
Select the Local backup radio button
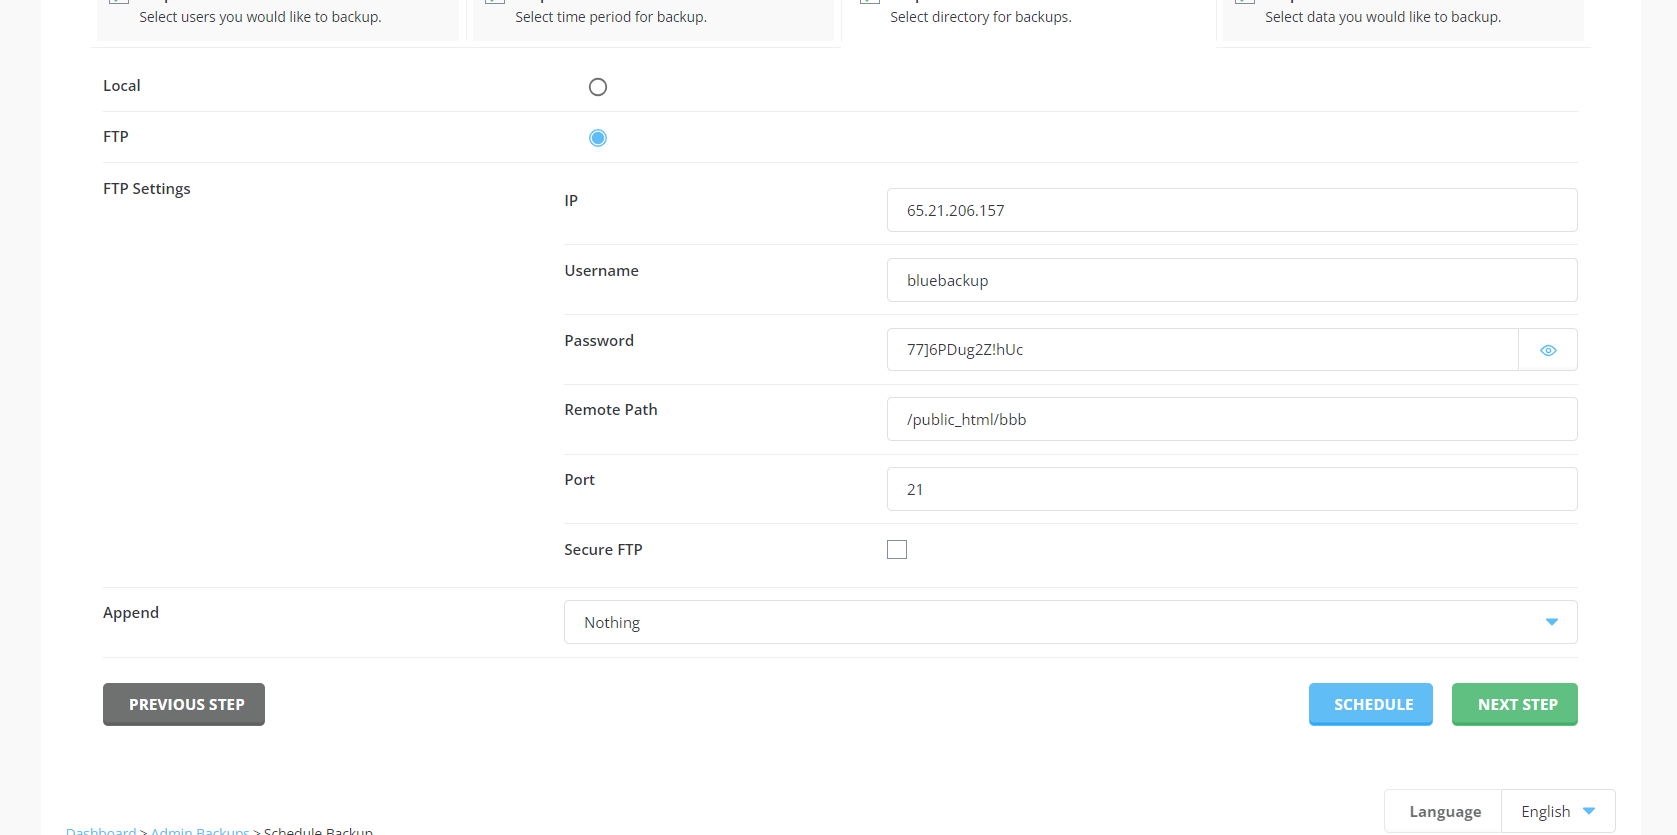coord(598,87)
